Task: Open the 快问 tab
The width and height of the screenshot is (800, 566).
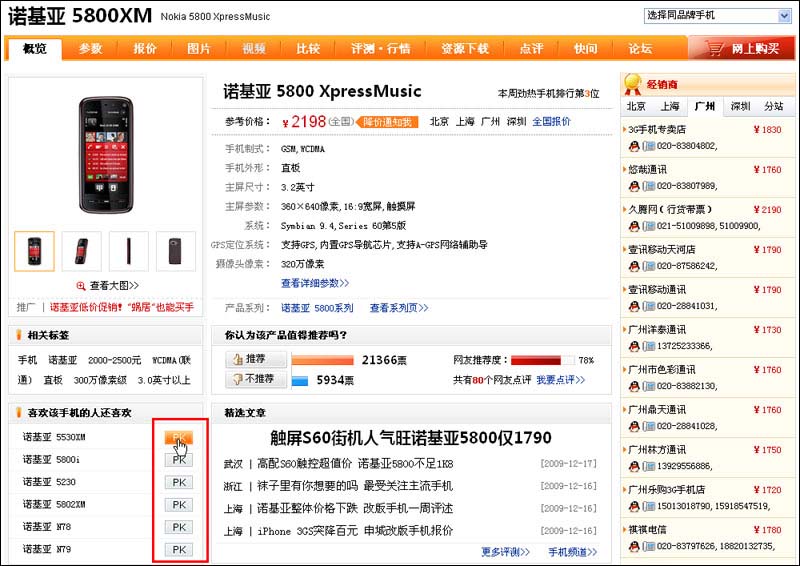Action: point(585,48)
